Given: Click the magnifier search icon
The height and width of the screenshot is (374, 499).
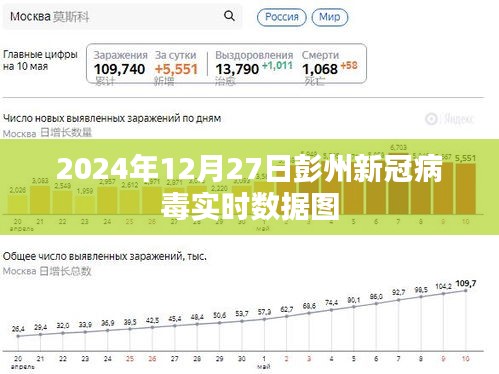Looking at the screenshot, I should coord(229,15).
